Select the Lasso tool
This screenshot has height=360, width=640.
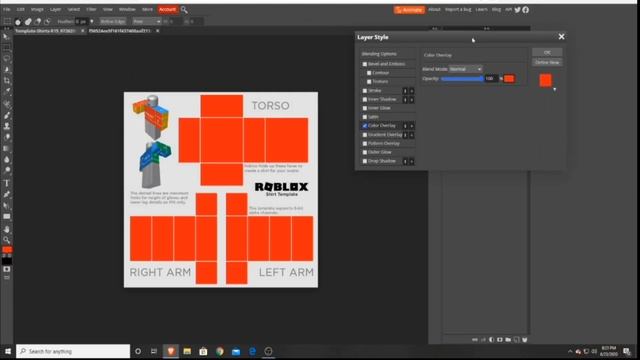pos(7,58)
